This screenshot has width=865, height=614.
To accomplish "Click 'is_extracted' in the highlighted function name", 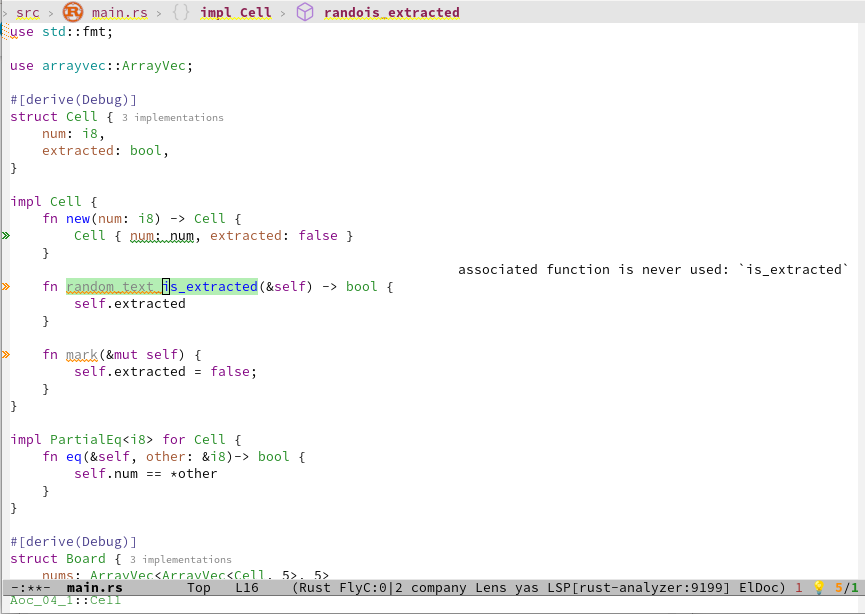I will (210, 286).
